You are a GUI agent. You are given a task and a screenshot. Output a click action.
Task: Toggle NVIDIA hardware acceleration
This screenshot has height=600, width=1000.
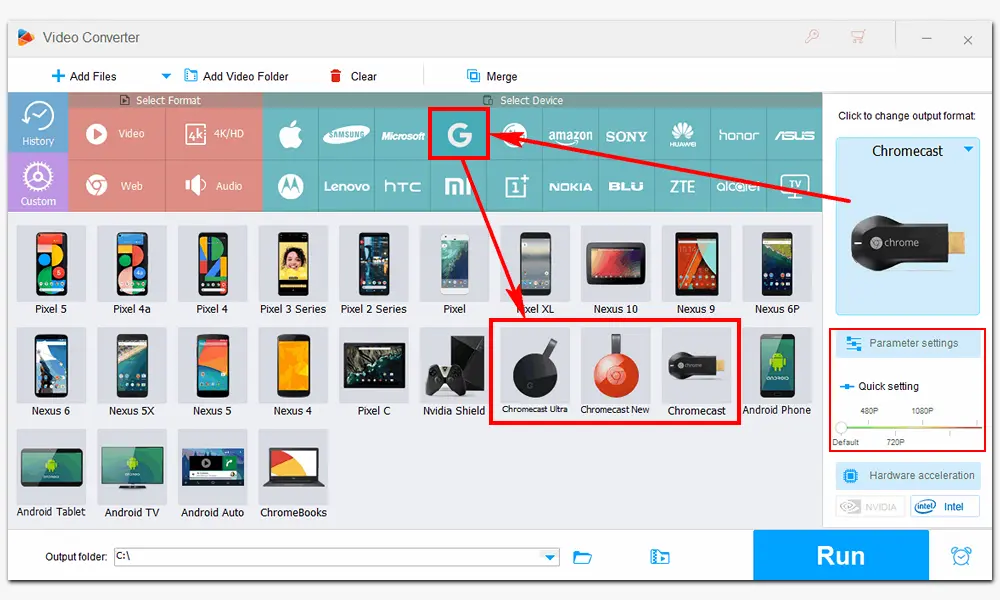coord(870,506)
